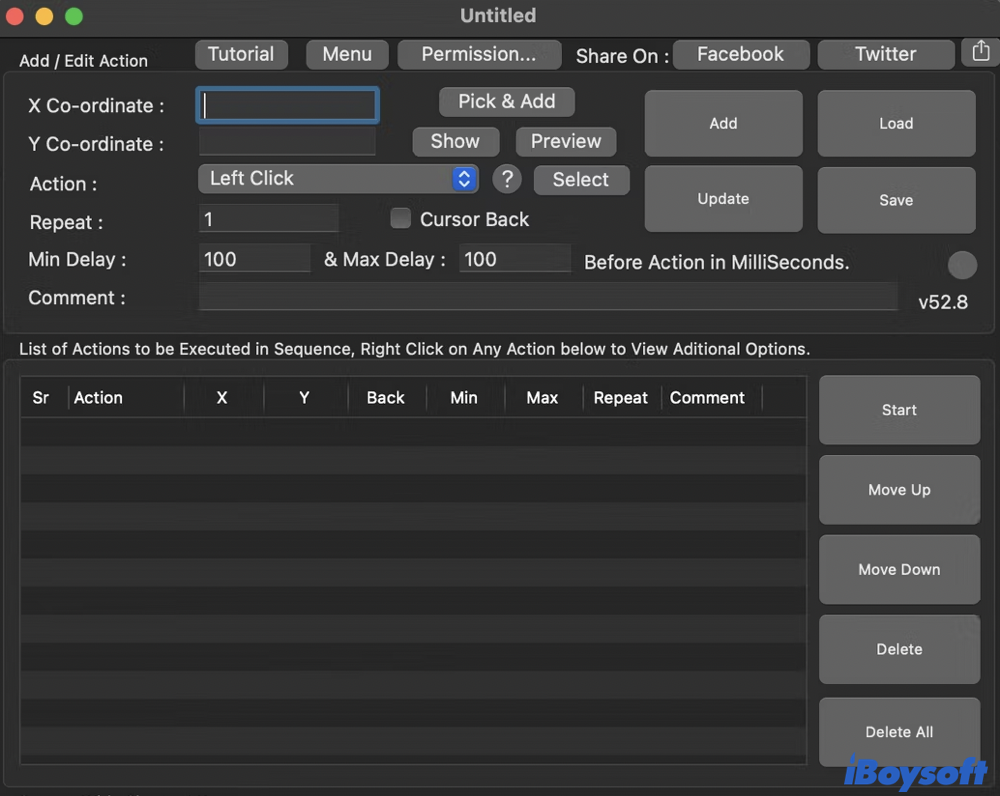Image resolution: width=1000 pixels, height=796 pixels.
Task: Click the Save button
Action: click(896, 200)
